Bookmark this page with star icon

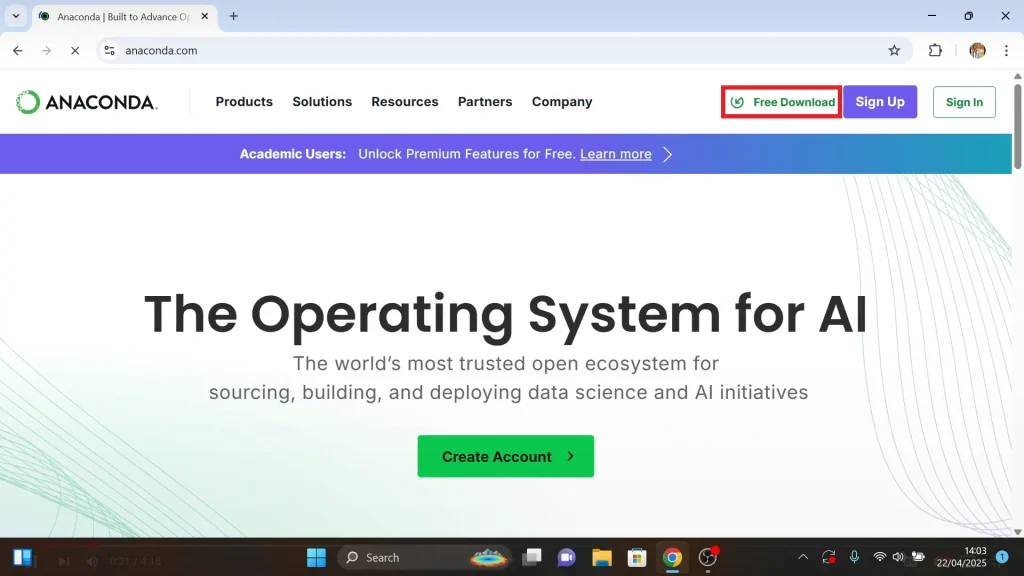point(894,50)
